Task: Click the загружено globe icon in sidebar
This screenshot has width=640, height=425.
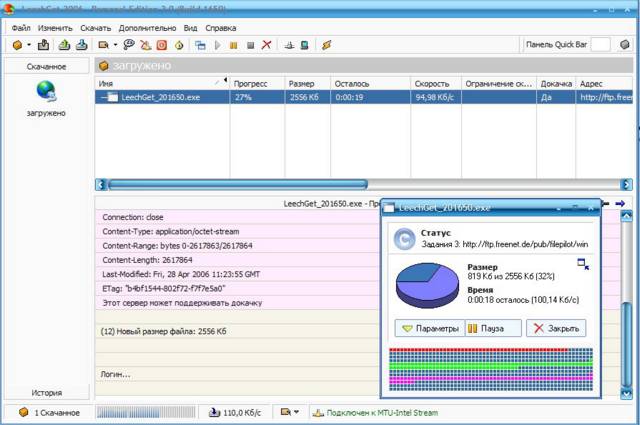Action: click(x=46, y=91)
